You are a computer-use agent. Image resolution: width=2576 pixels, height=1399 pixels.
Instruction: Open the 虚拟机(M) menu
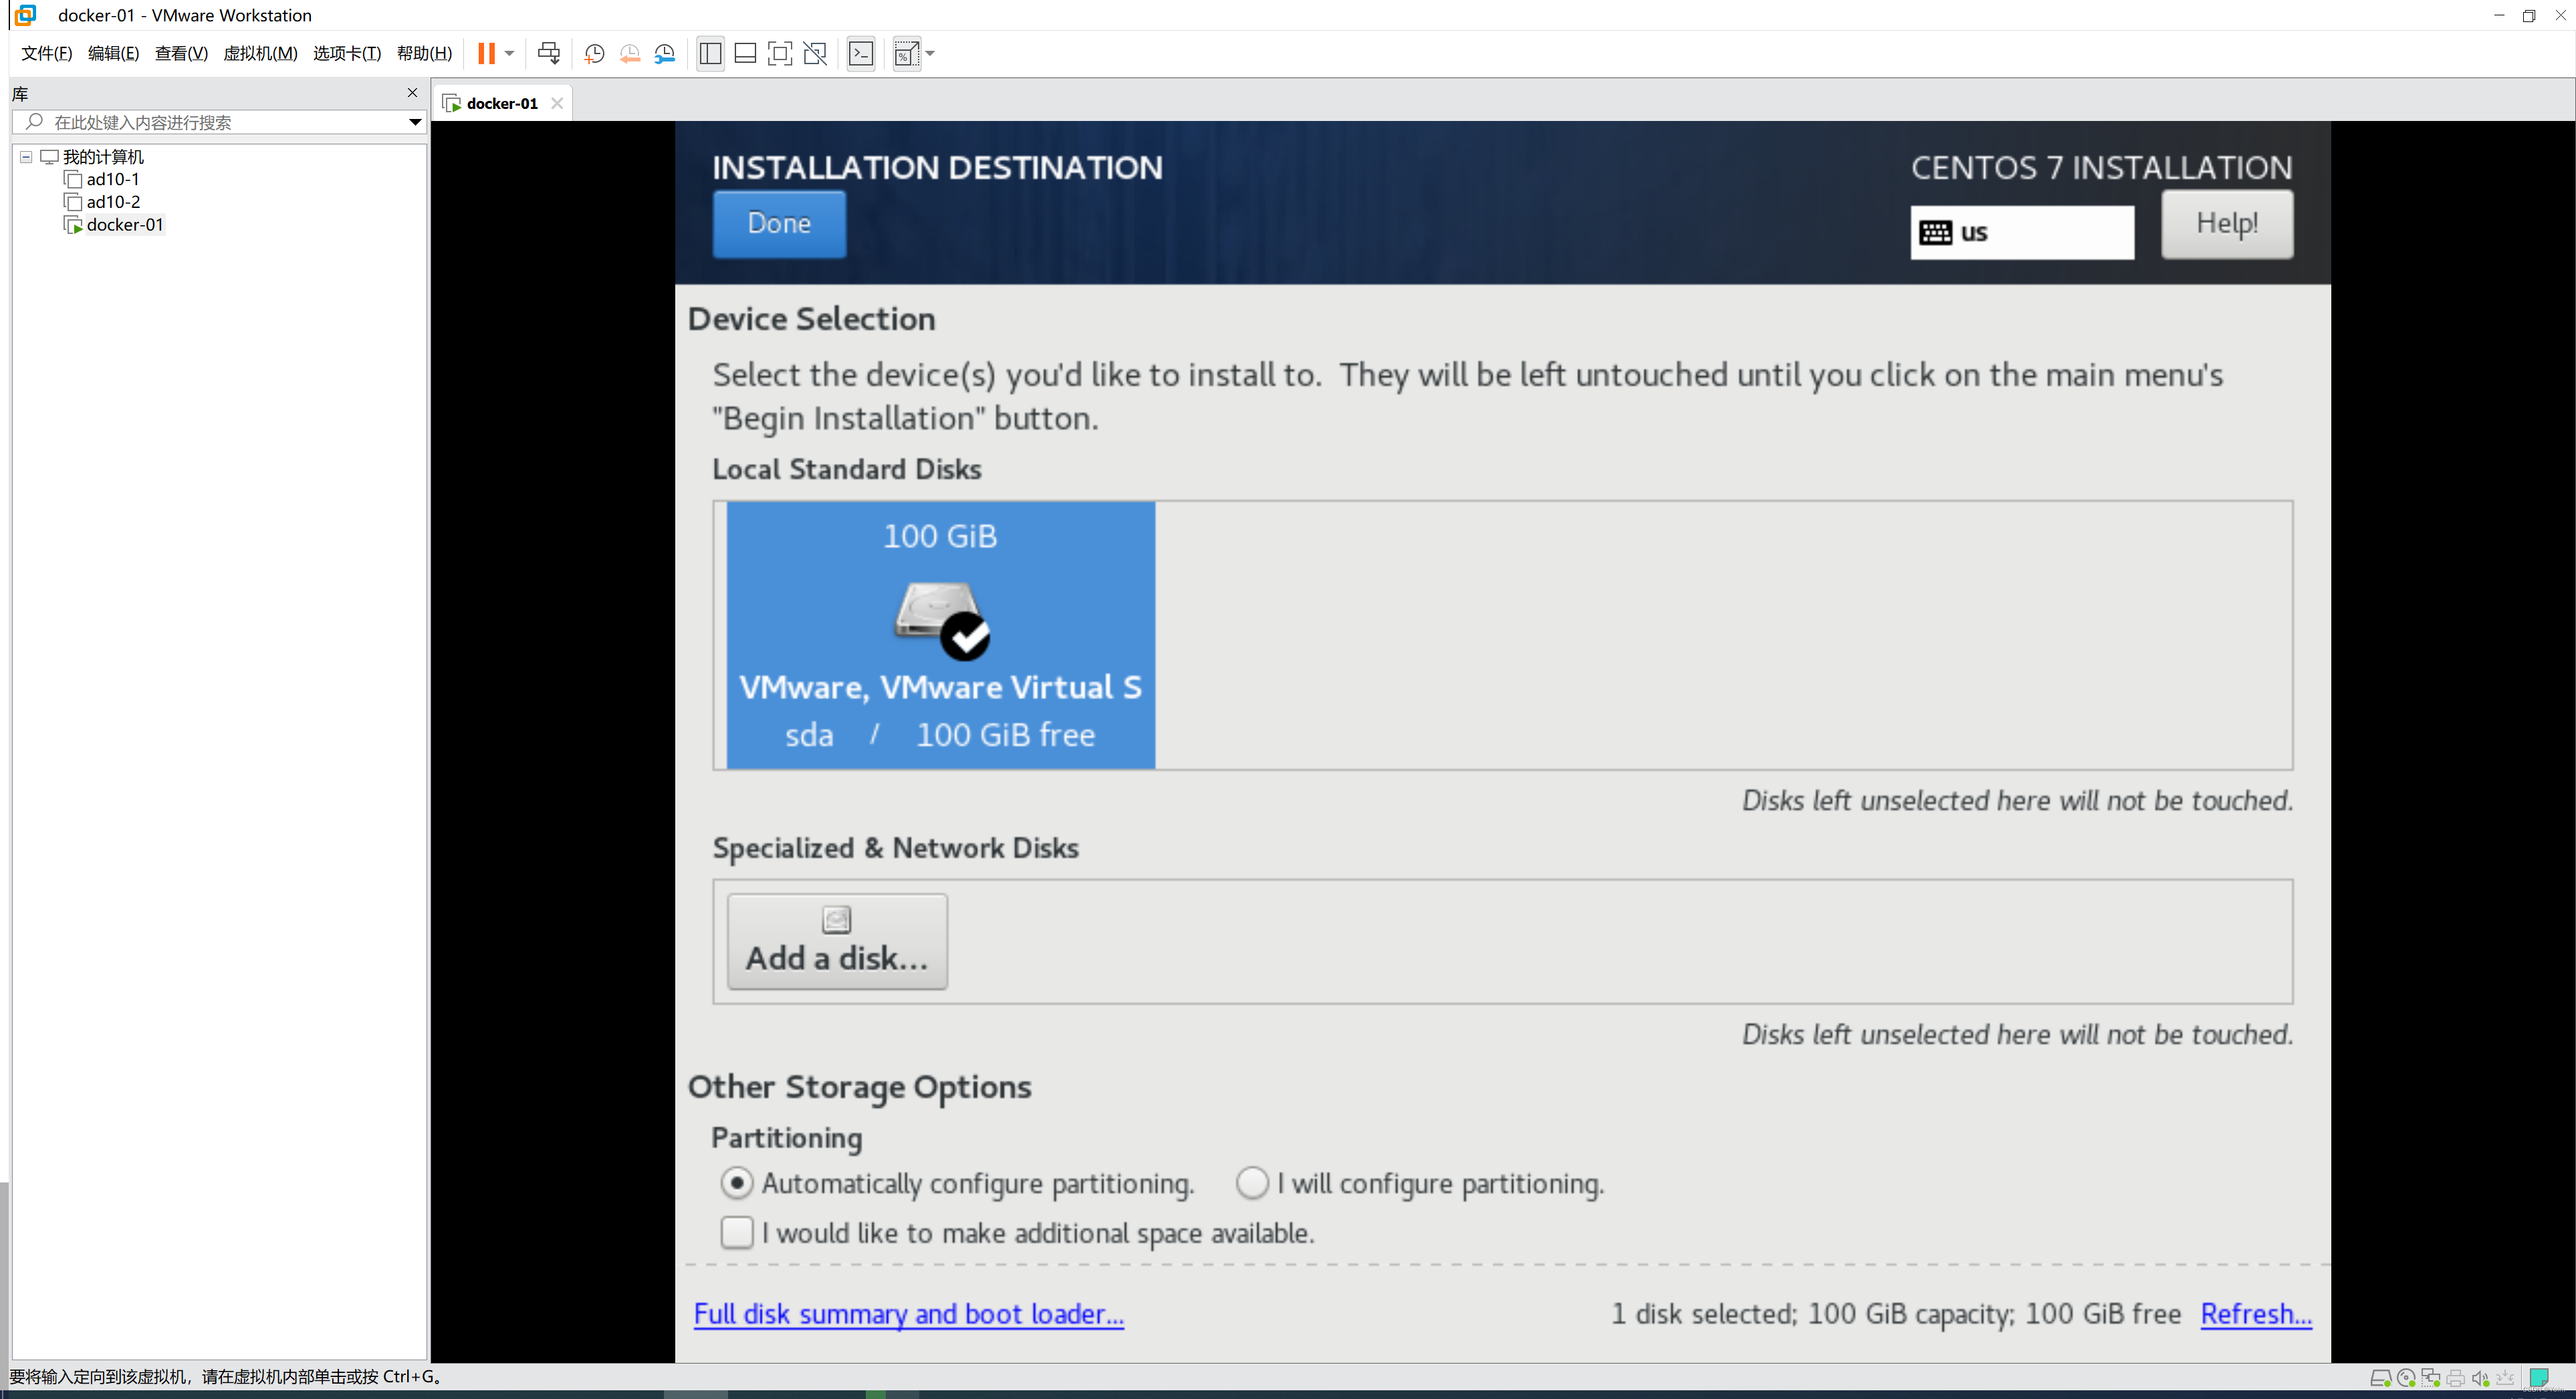(260, 54)
